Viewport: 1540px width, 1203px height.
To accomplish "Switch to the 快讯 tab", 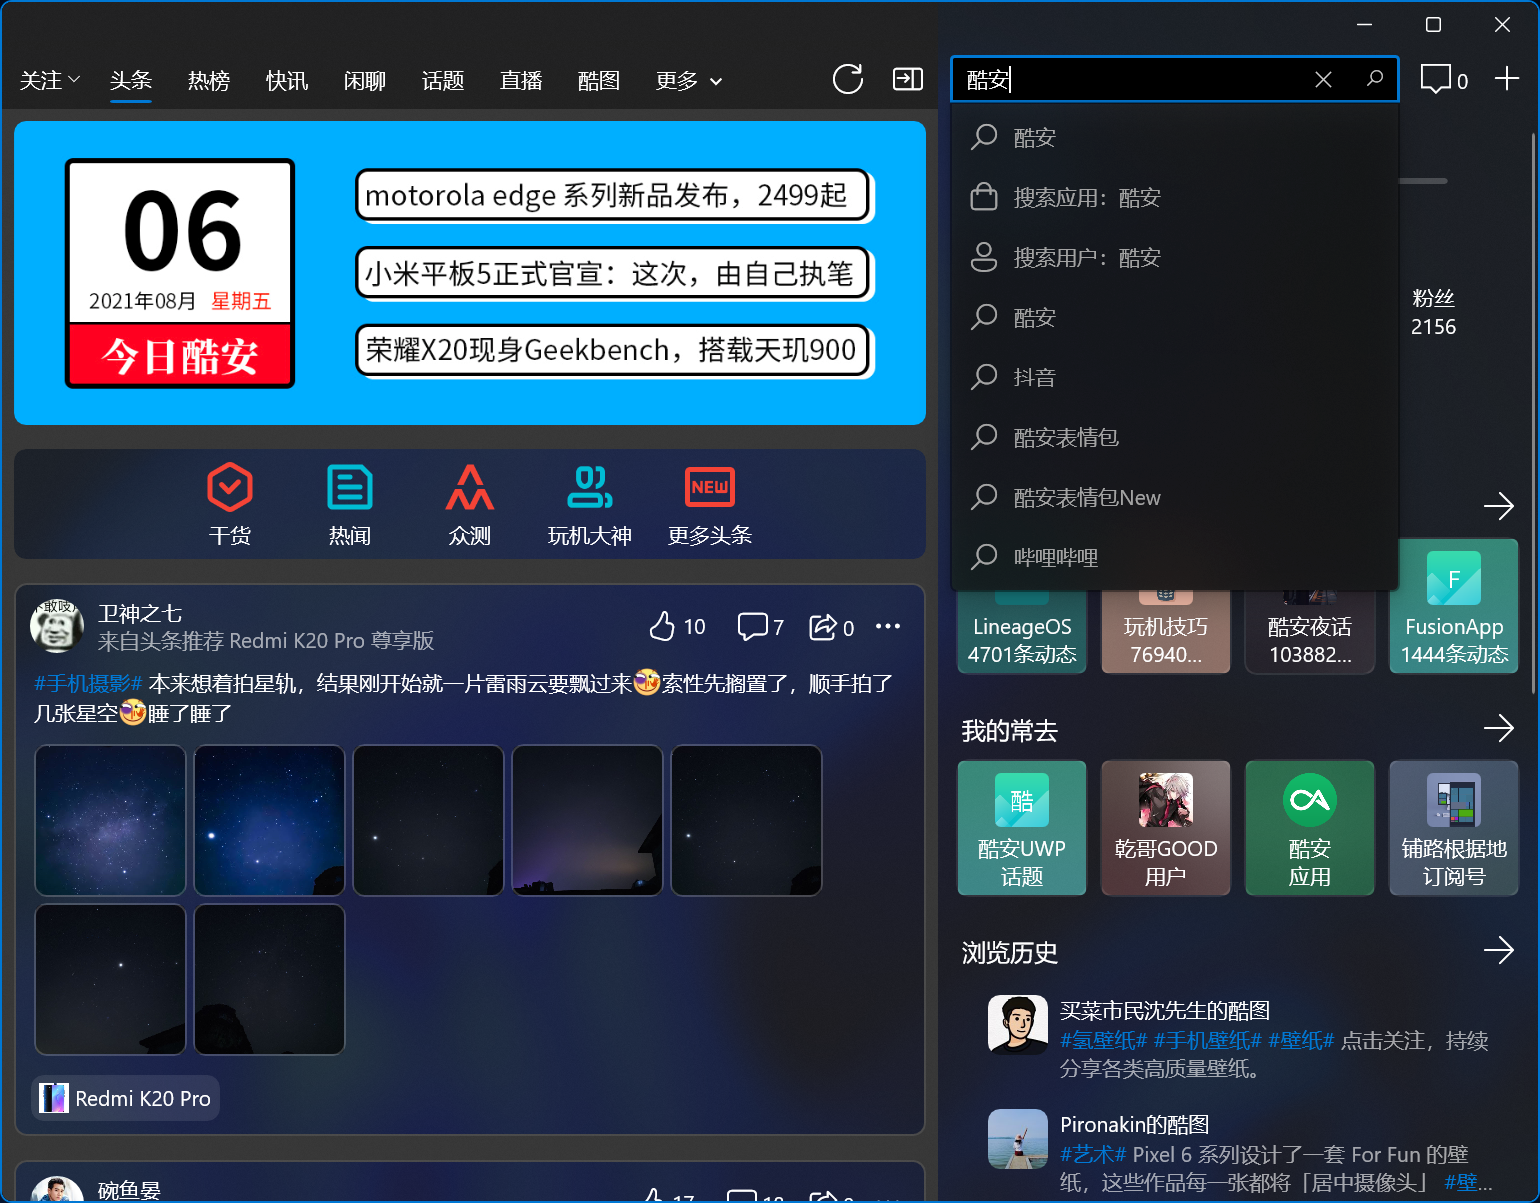I will [x=287, y=81].
